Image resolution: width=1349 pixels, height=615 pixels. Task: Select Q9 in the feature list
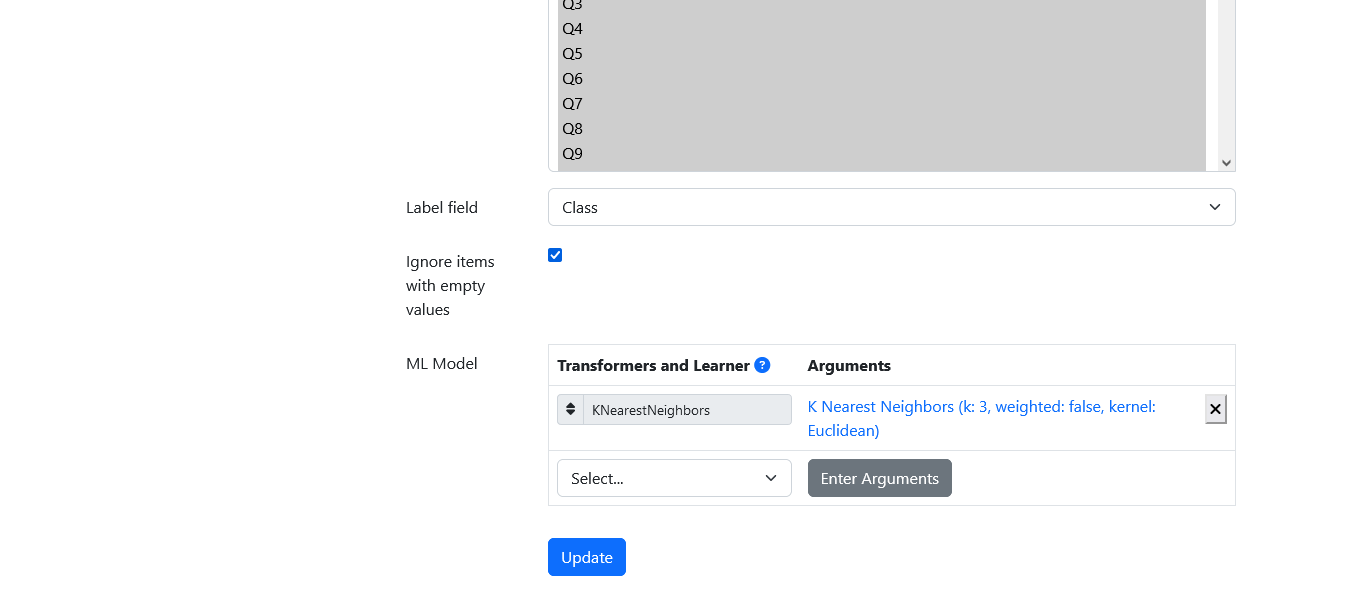882,154
